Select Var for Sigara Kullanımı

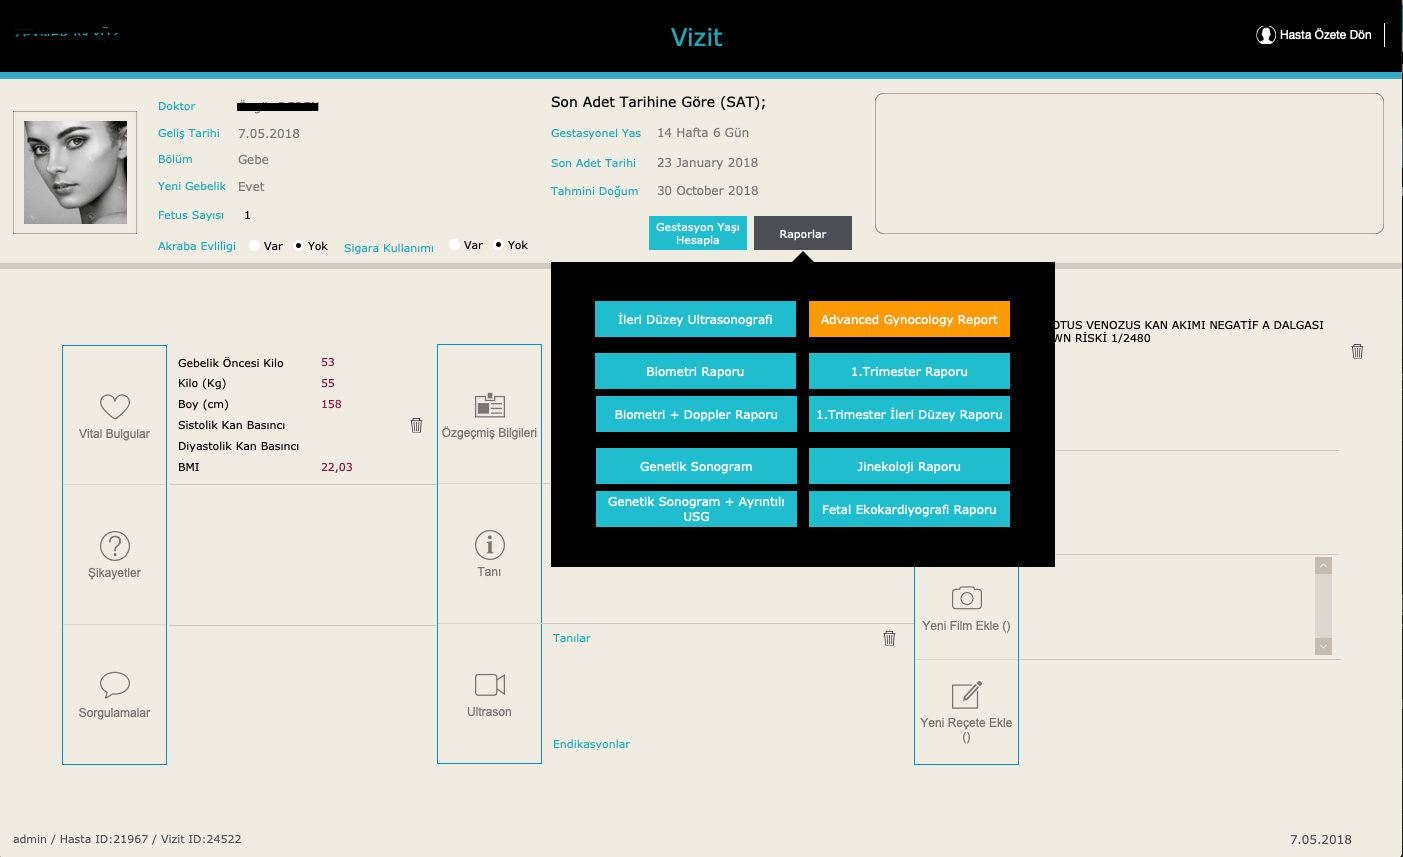(454, 244)
